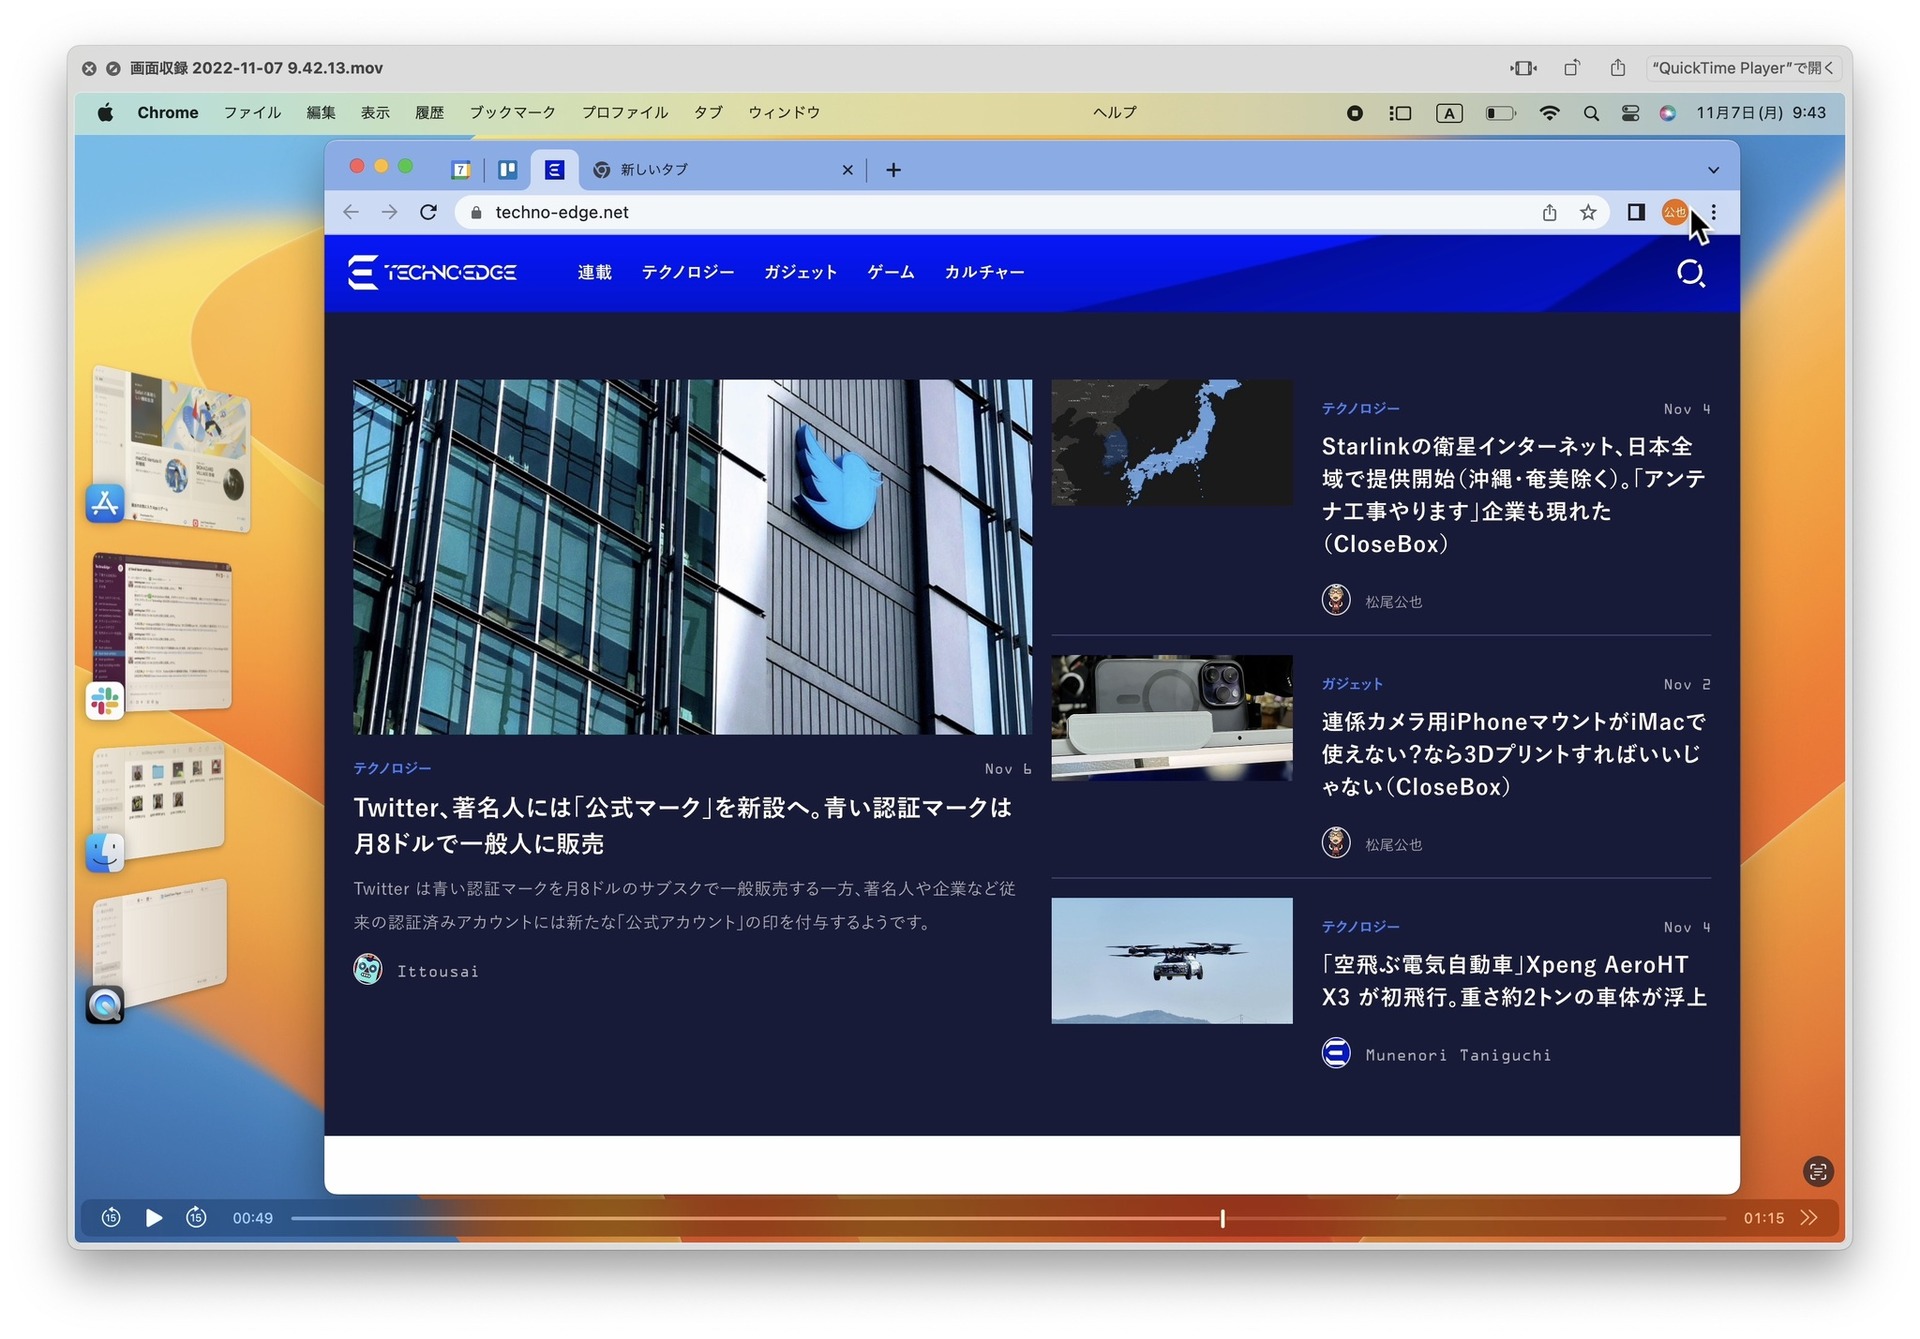The height and width of the screenshot is (1339, 1920).
Task: Expand the tab search dropdown arrow
Action: tap(1713, 170)
